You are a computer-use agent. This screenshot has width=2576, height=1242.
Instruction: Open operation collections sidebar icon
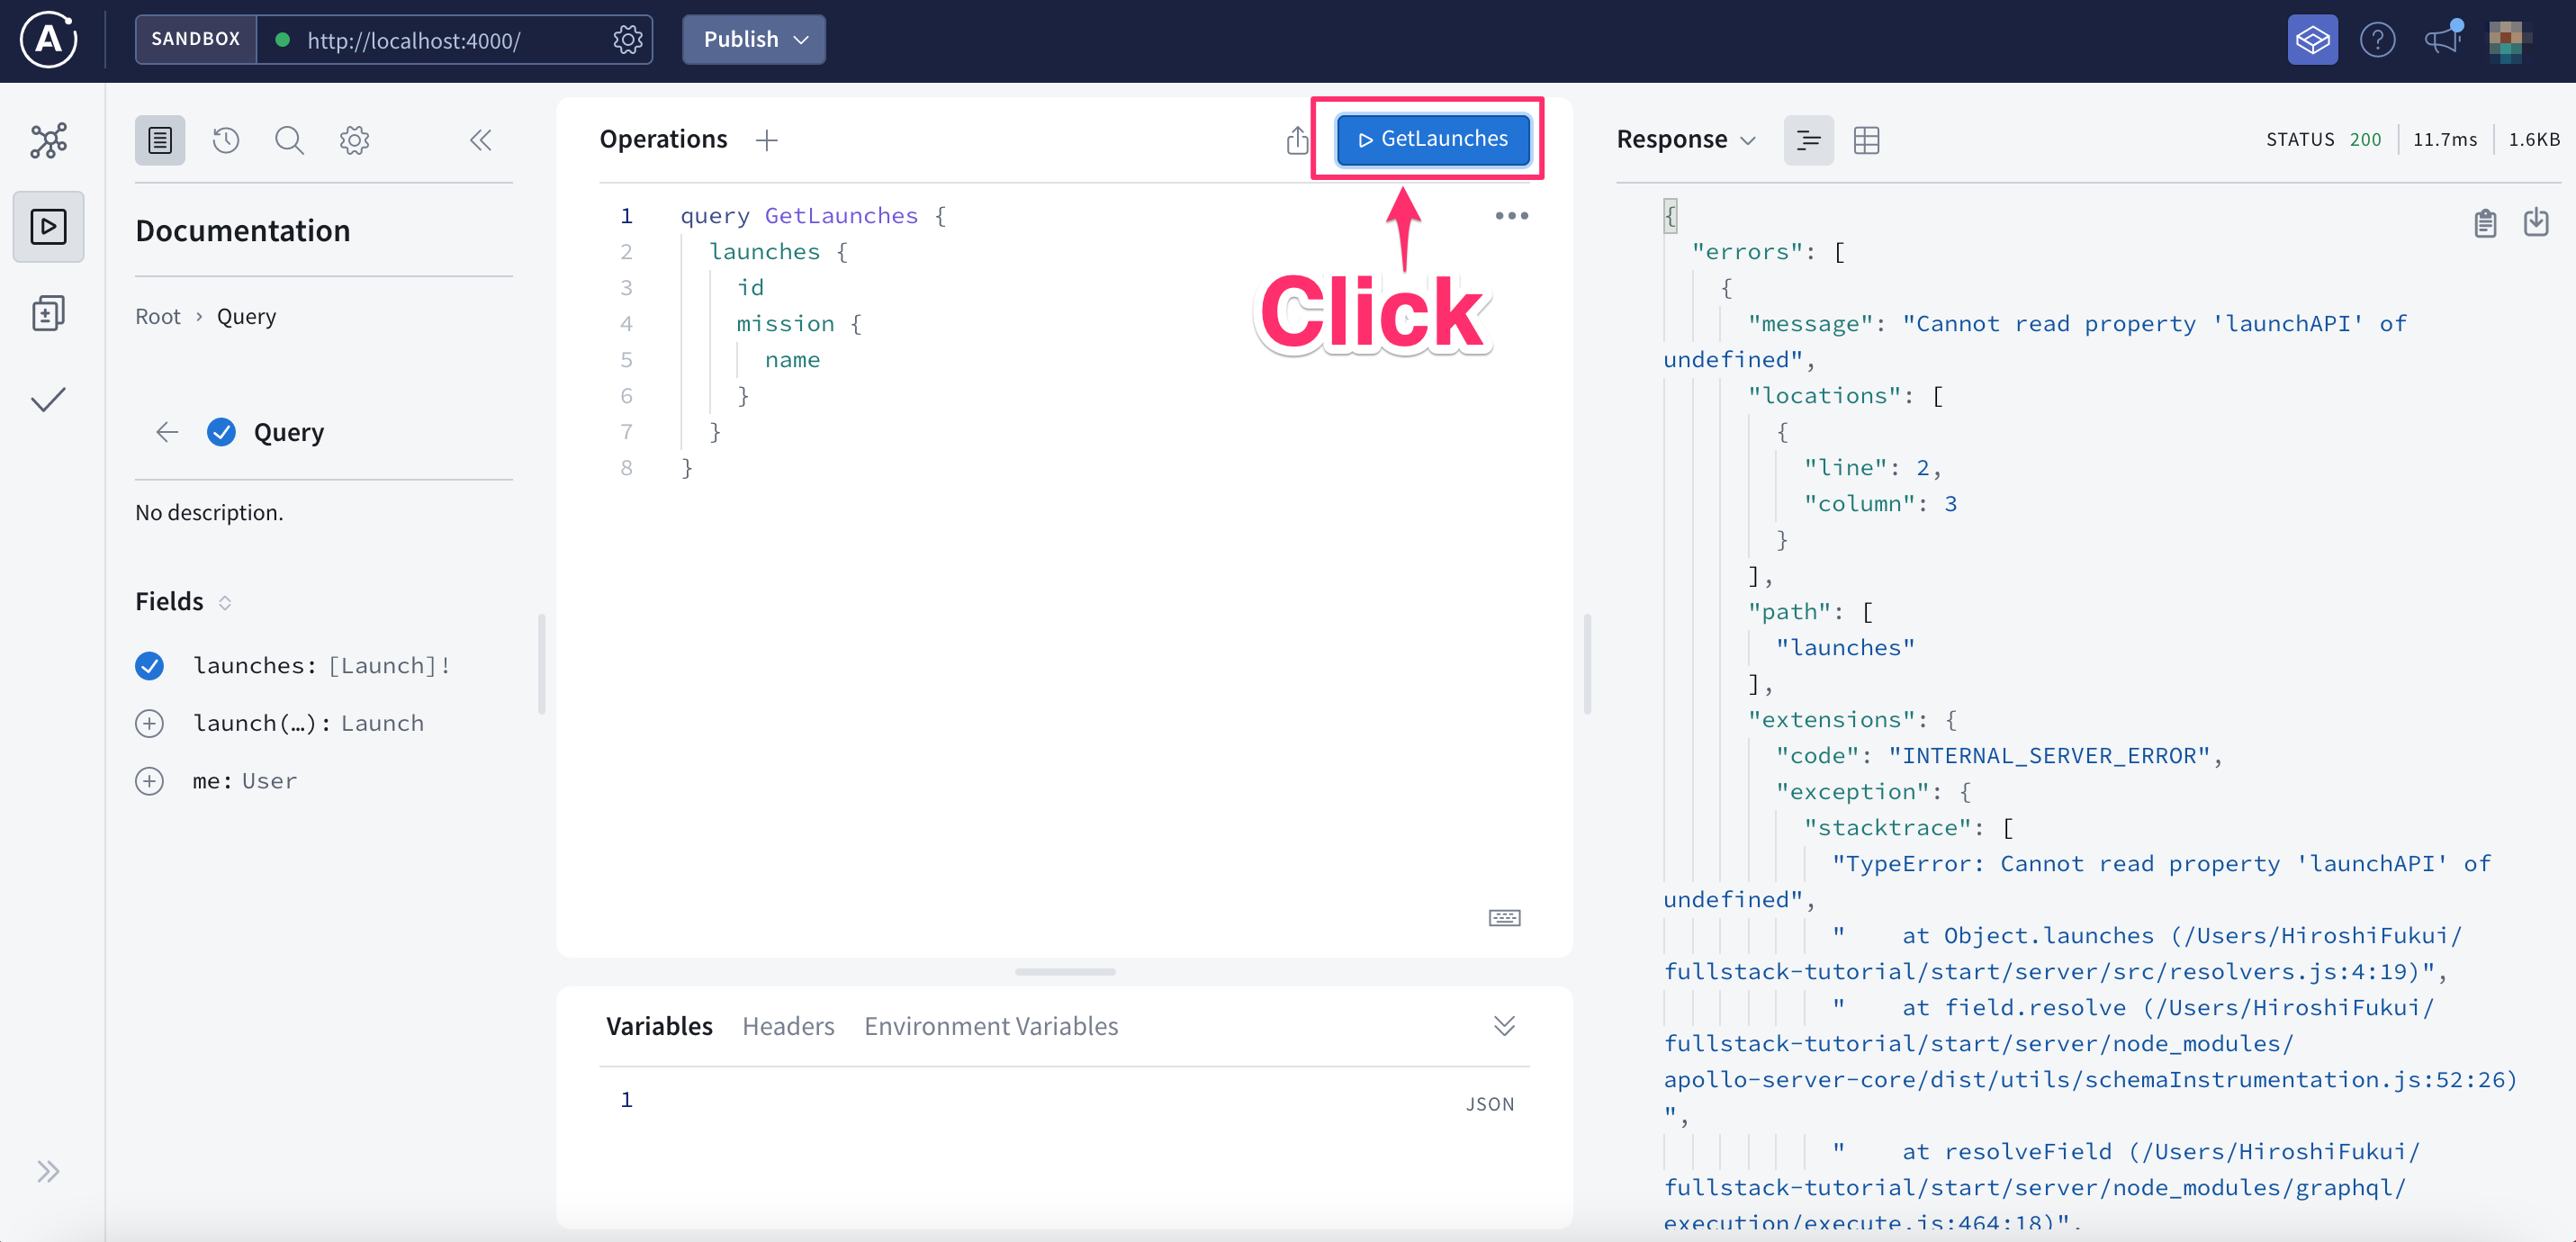(x=48, y=313)
